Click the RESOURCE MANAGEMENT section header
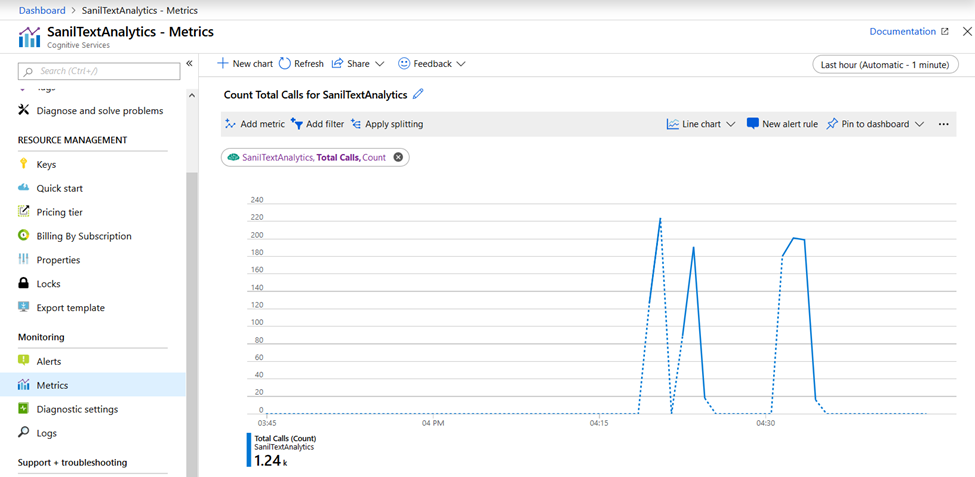The height and width of the screenshot is (477, 975). [x=73, y=140]
